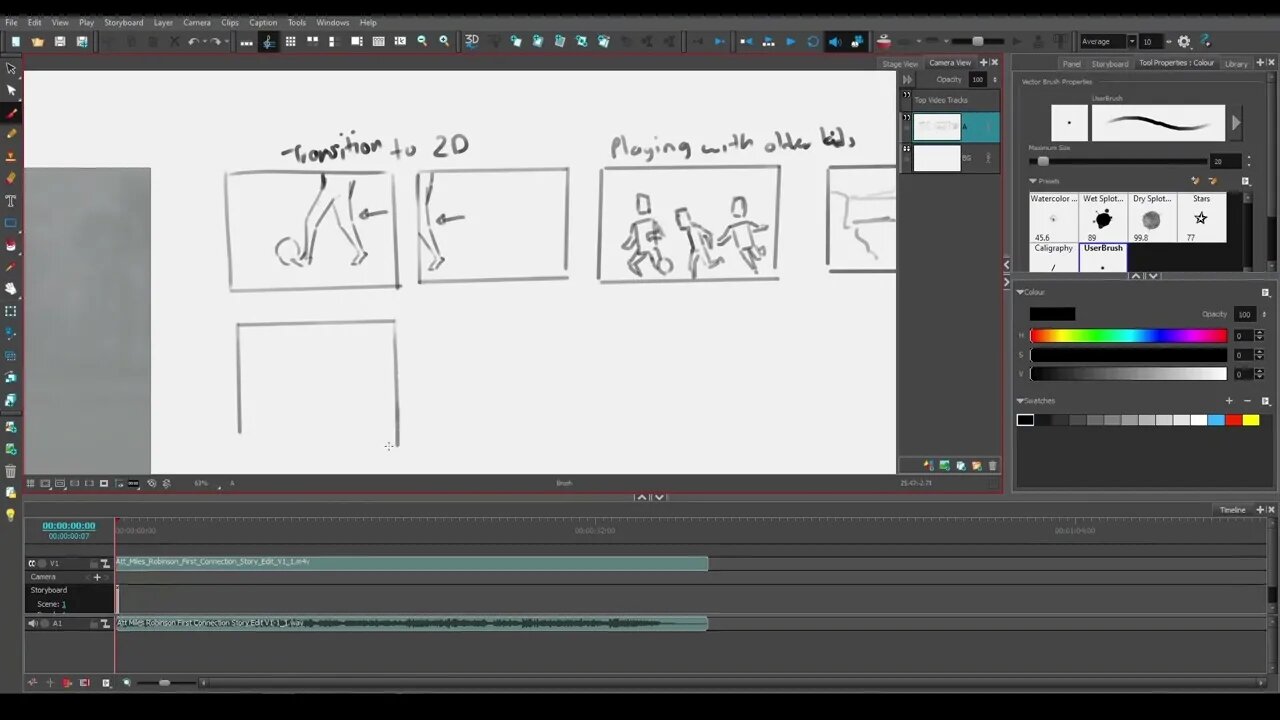The height and width of the screenshot is (720, 1280).
Task: Switch to the Library tab
Action: coord(1236,63)
